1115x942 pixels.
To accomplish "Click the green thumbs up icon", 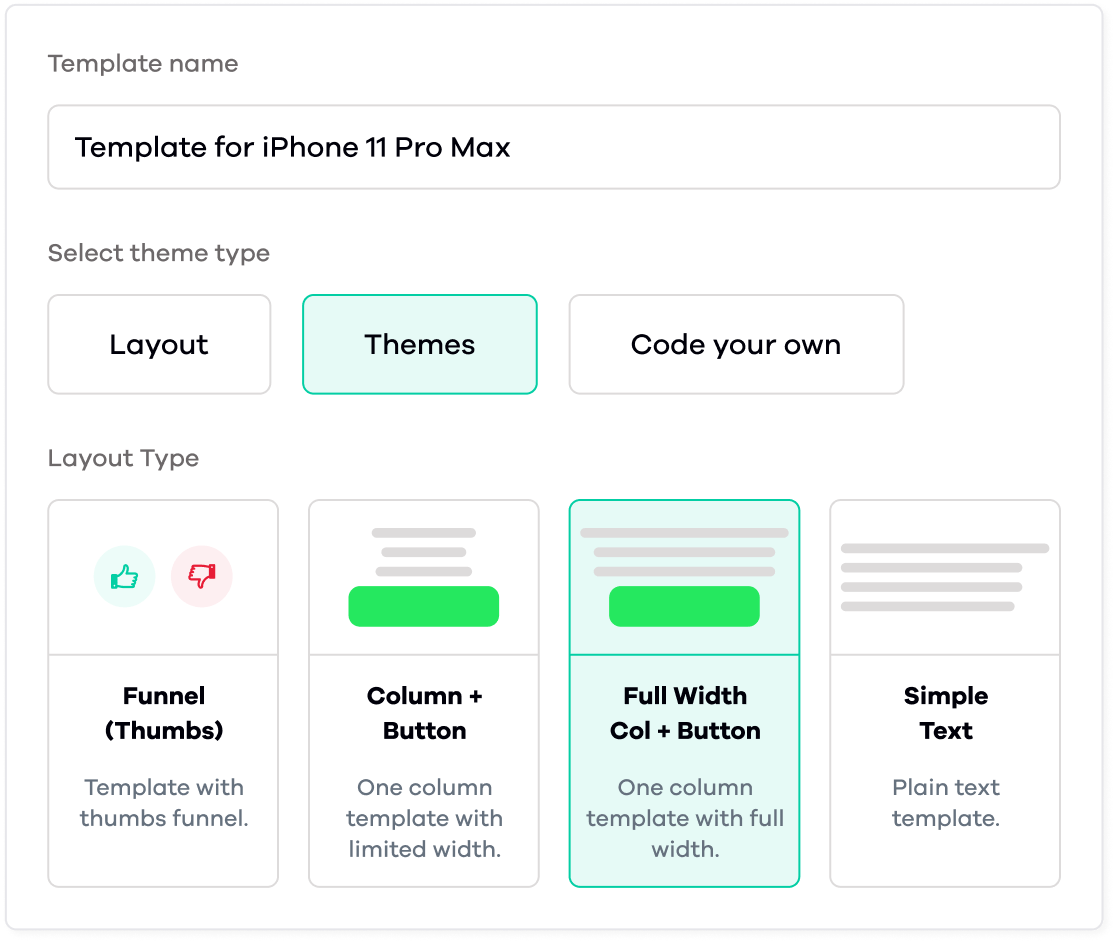I will [x=124, y=577].
